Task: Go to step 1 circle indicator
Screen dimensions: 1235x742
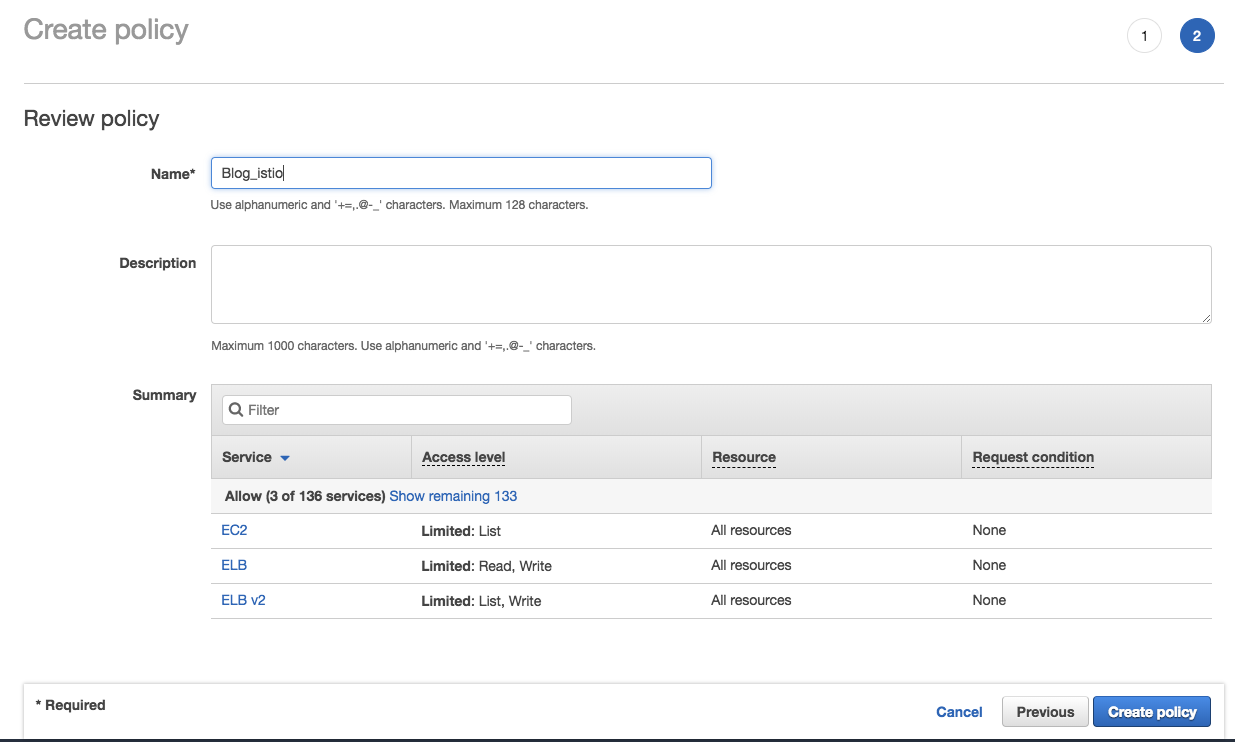Action: [1144, 37]
